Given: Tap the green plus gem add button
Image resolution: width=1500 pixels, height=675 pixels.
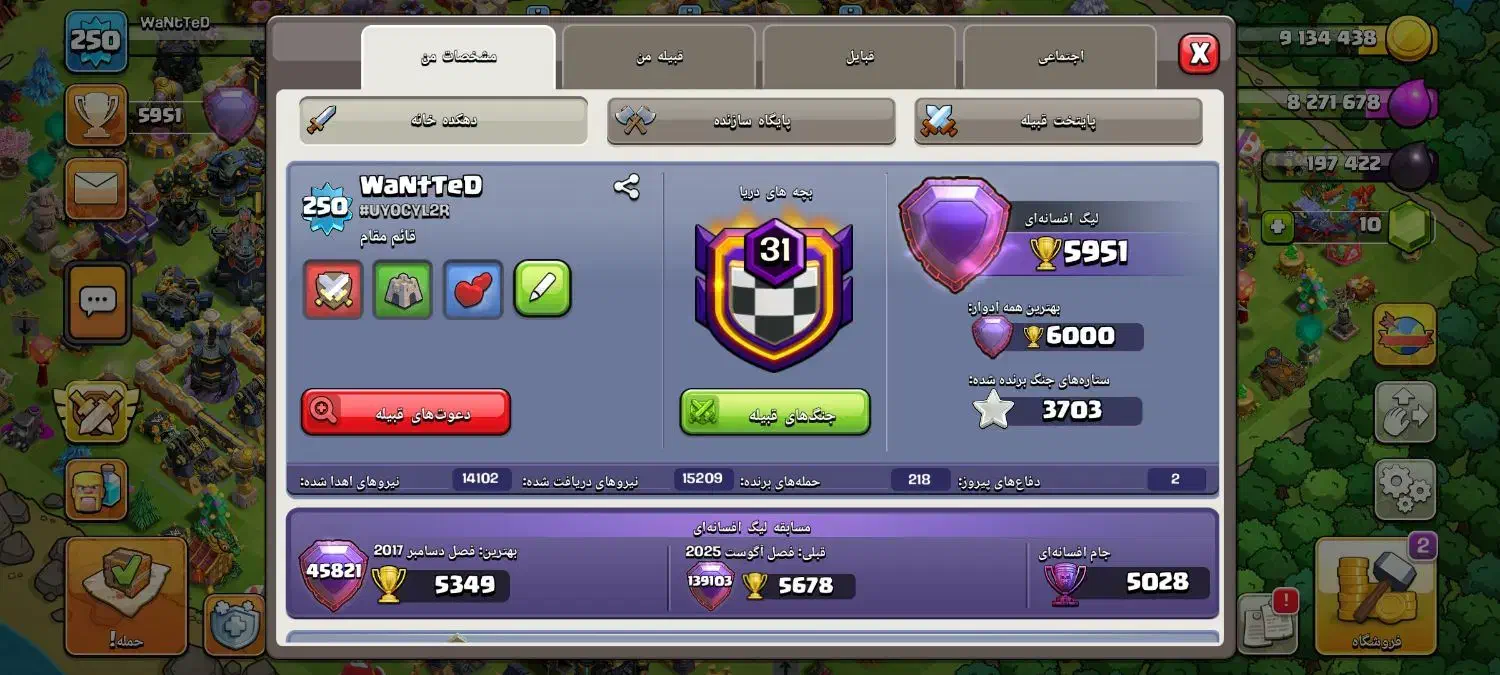Looking at the screenshot, I should point(1276,226).
